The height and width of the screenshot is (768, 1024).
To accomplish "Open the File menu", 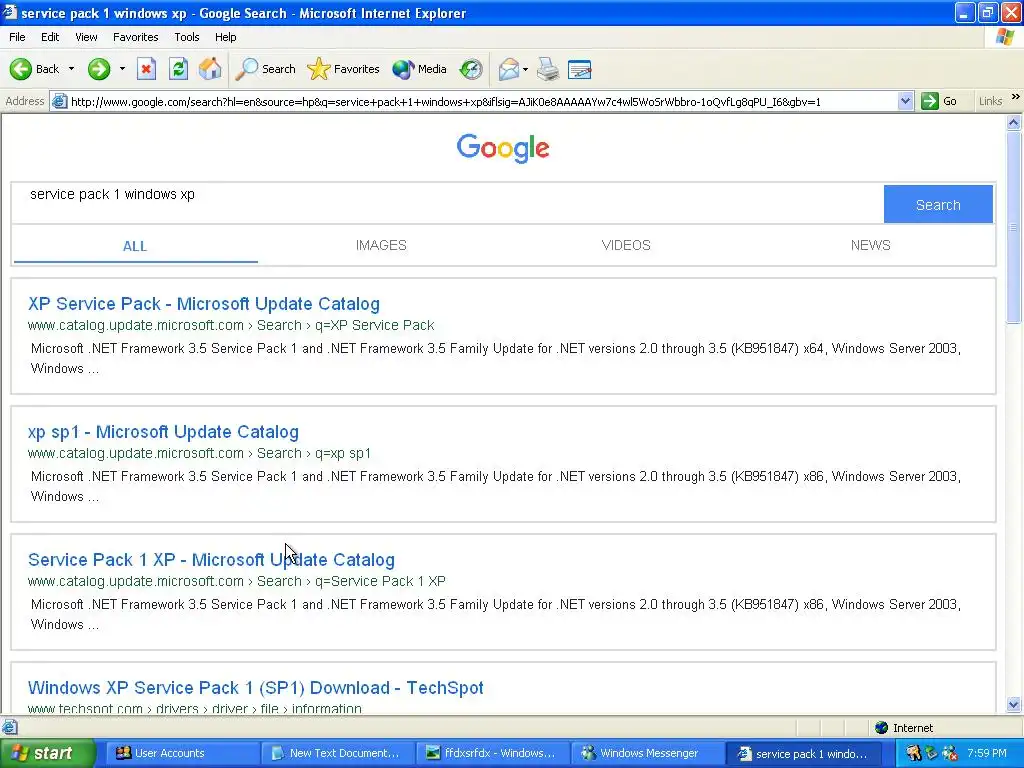I will 18,37.
